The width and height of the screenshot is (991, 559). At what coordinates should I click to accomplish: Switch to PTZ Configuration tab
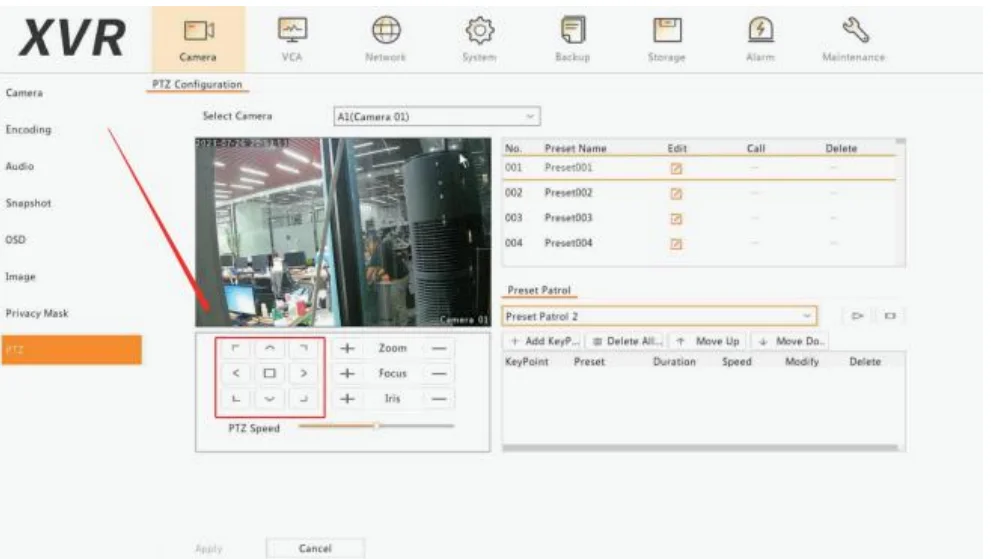click(x=197, y=84)
